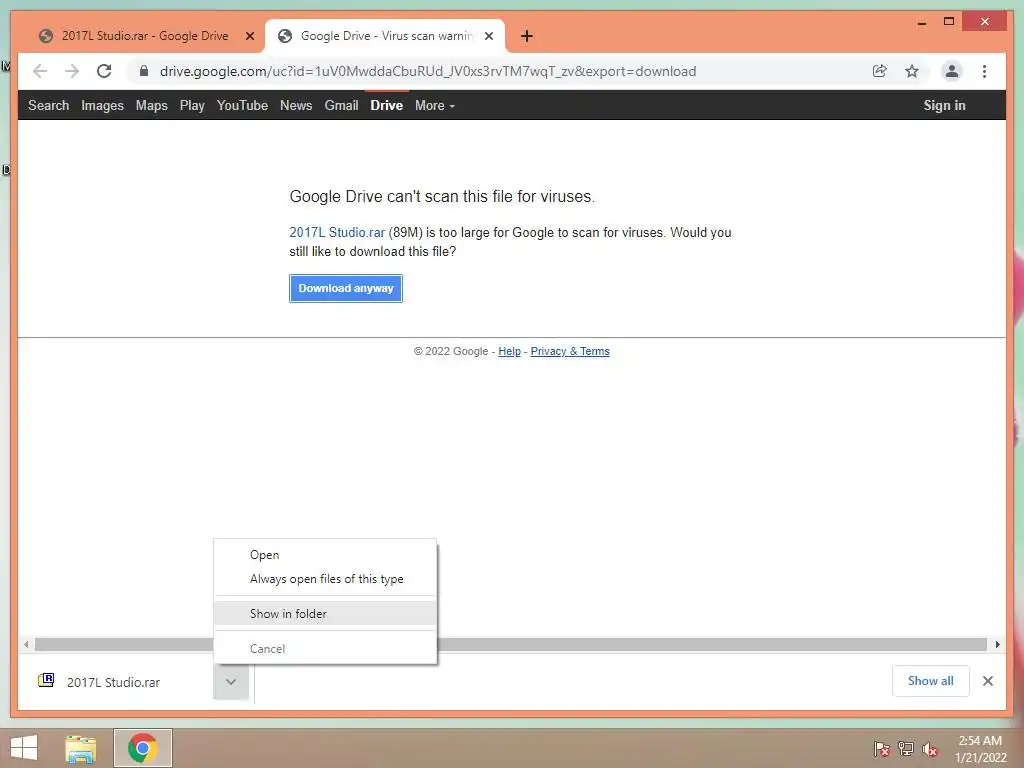This screenshot has height=768, width=1024.
Task: Select Always open files of this type
Action: click(x=325, y=579)
